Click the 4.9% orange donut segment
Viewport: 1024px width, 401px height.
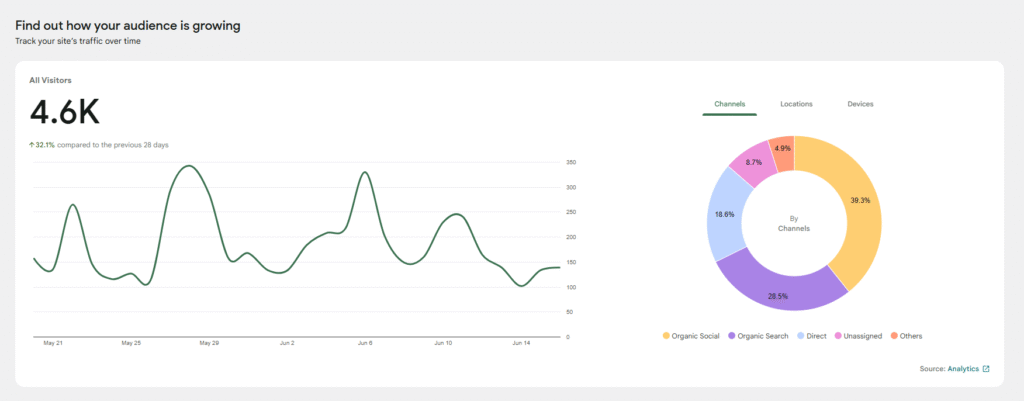783,149
